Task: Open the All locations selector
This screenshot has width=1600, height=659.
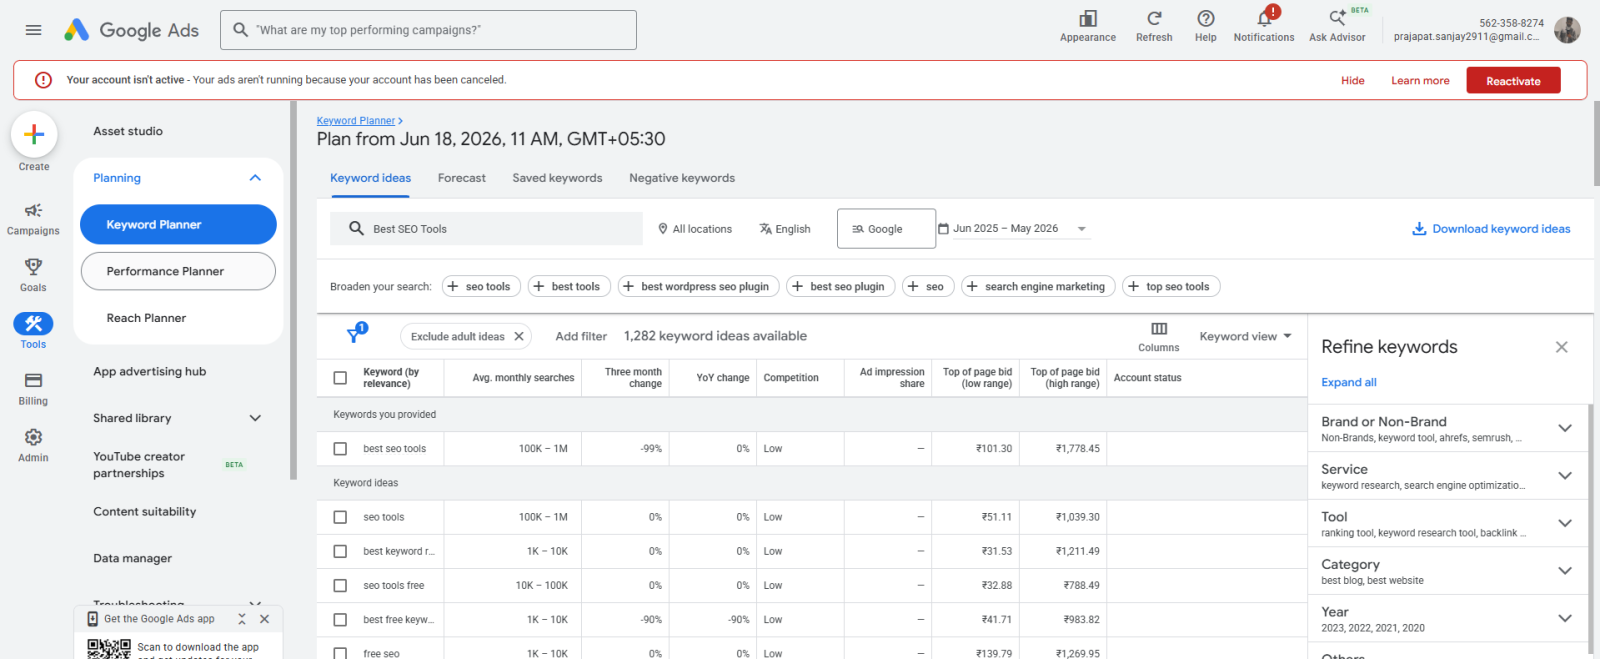Action: click(695, 229)
